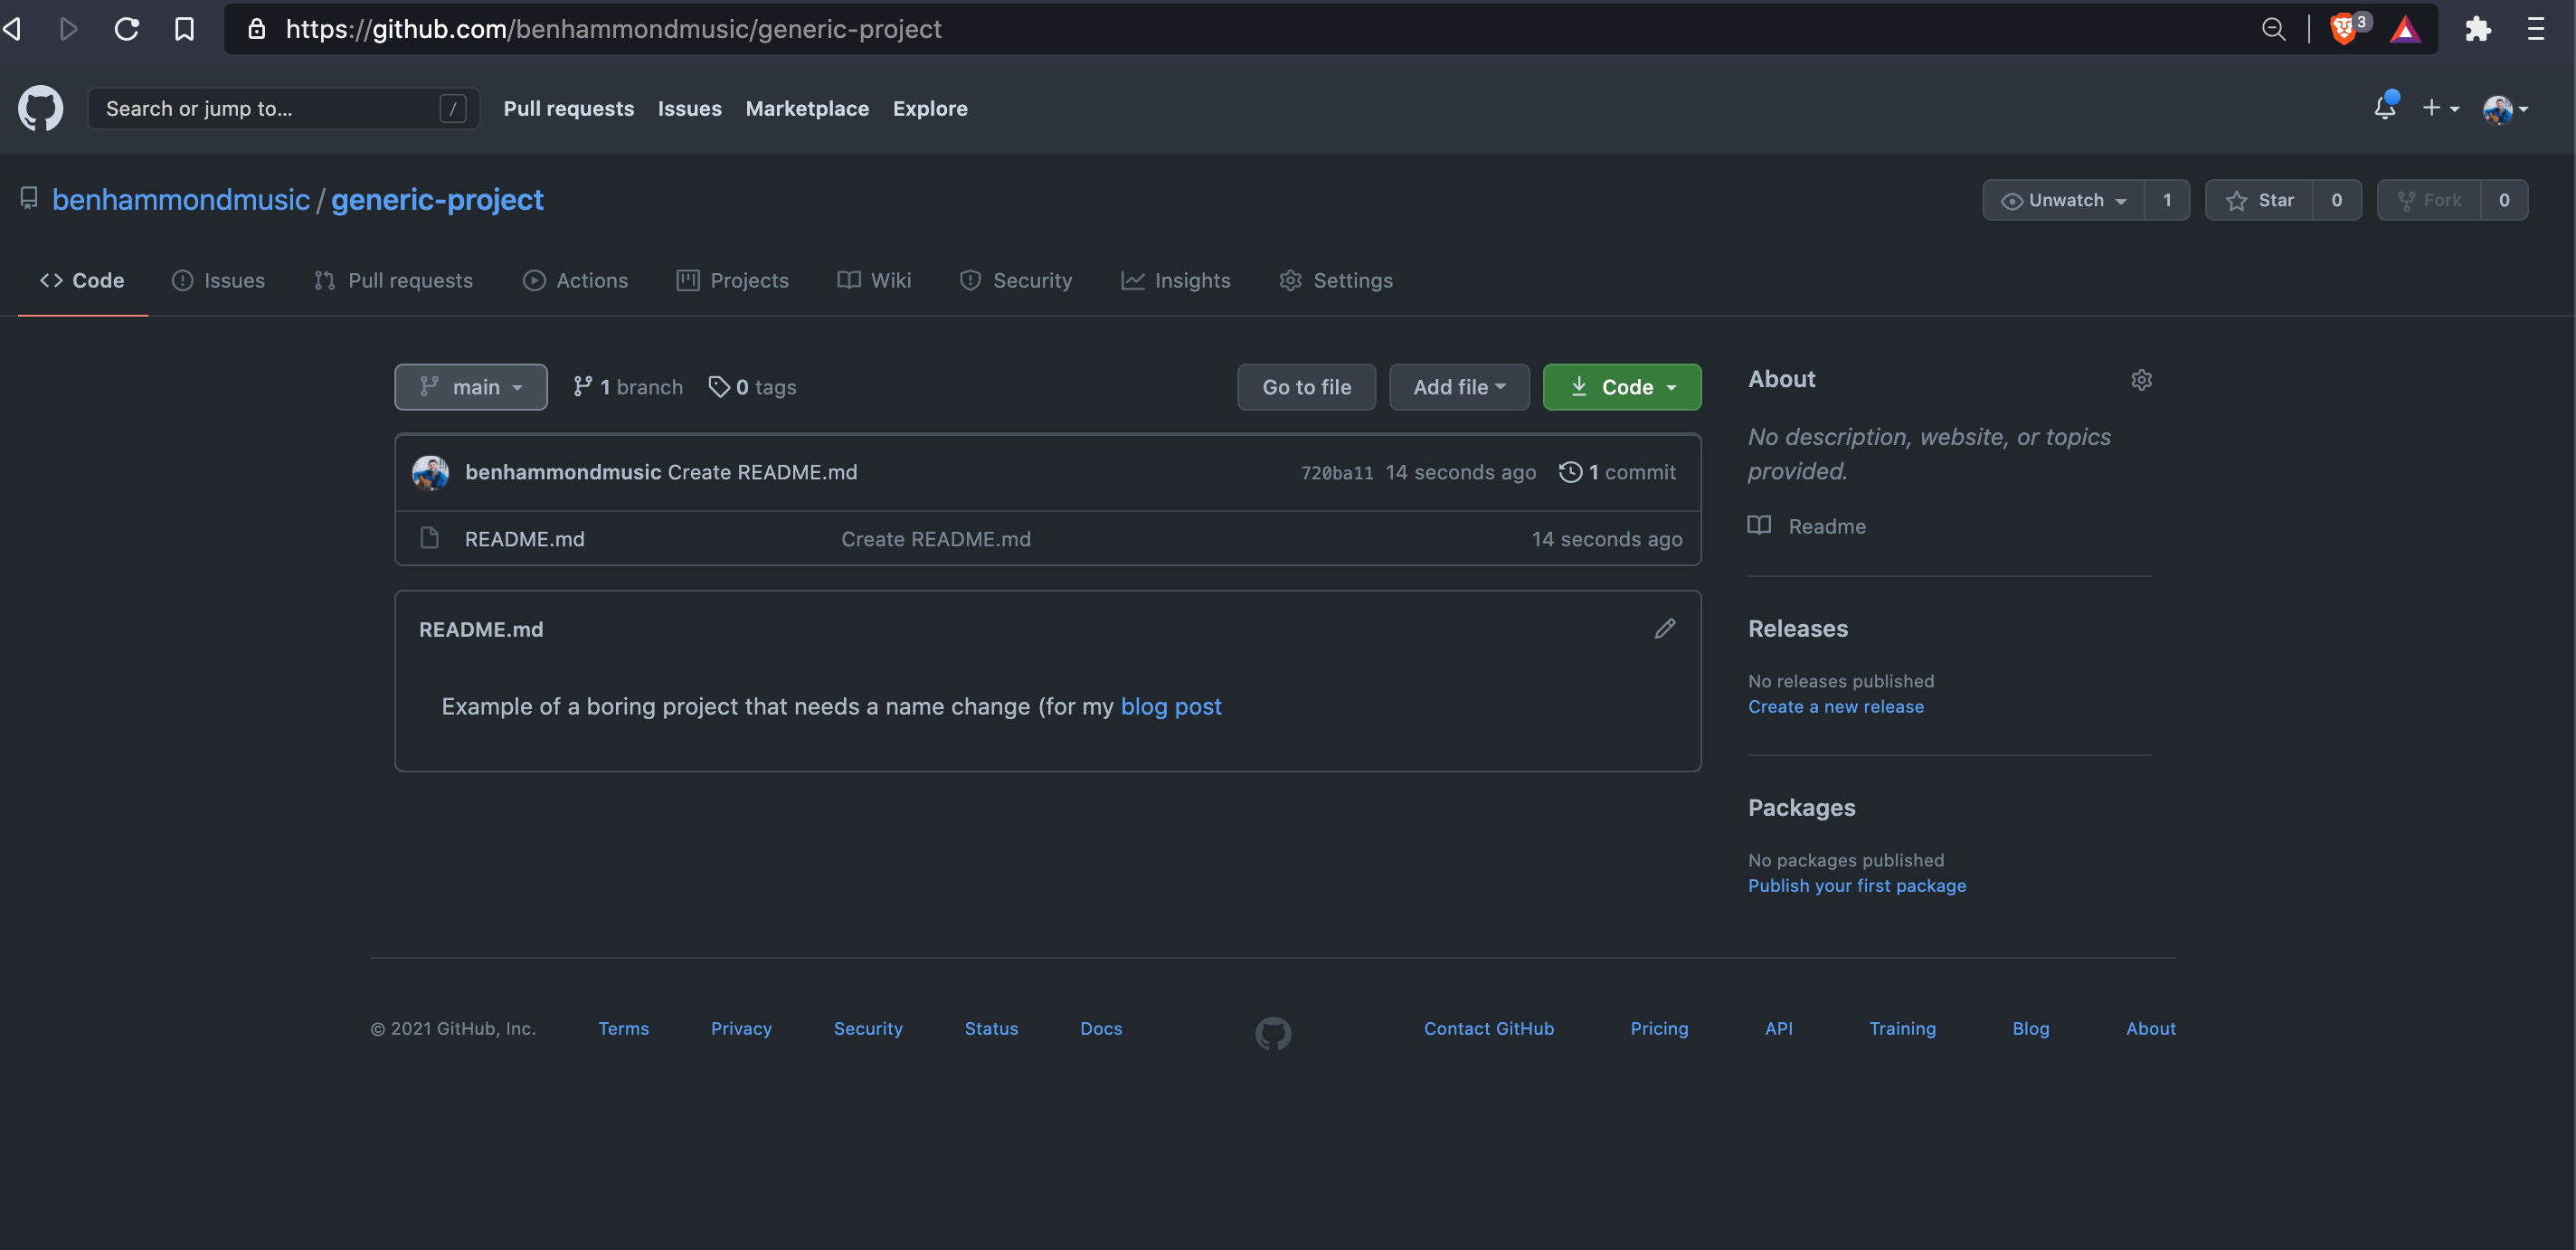Image resolution: width=2576 pixels, height=1250 pixels.
Task: Open the notifications bell
Action: point(2385,107)
